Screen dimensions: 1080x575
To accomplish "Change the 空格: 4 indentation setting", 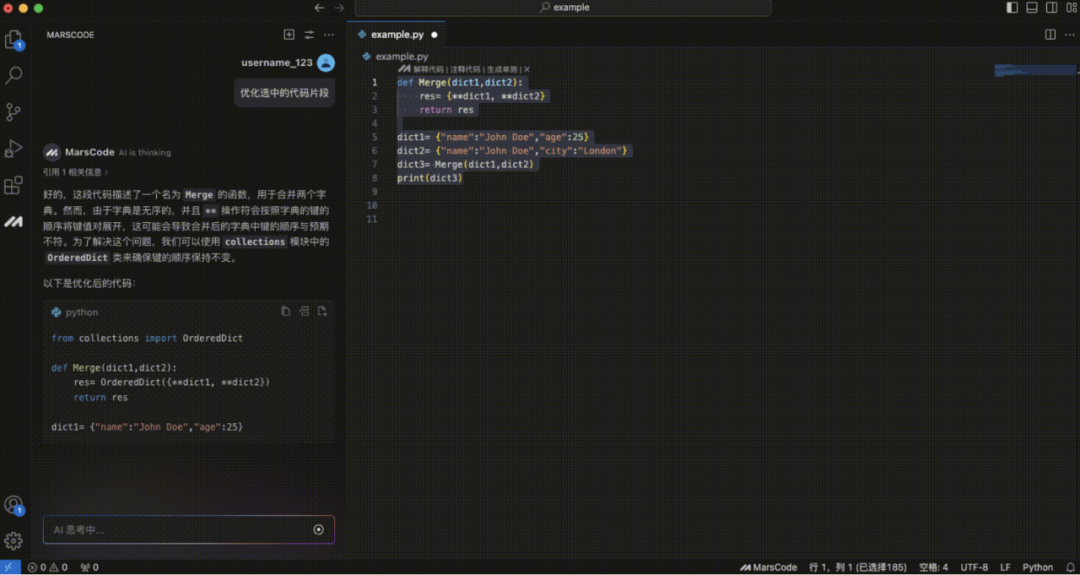I will click(933, 567).
